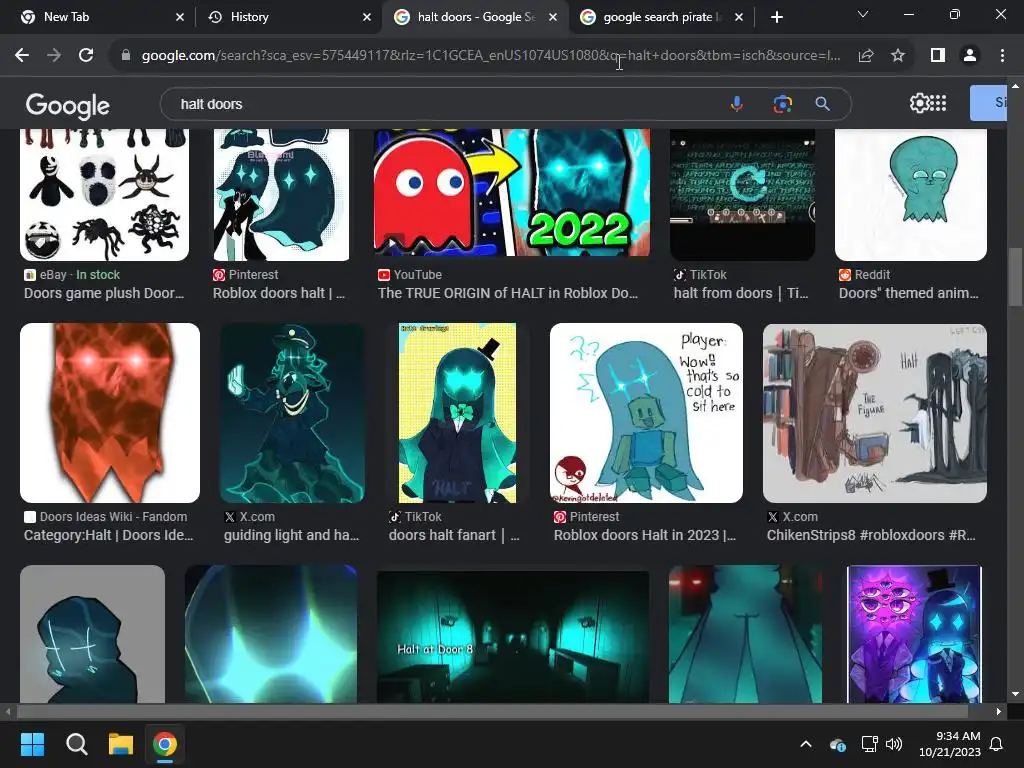
Task: Click the address bar URL
Action: pos(490,56)
